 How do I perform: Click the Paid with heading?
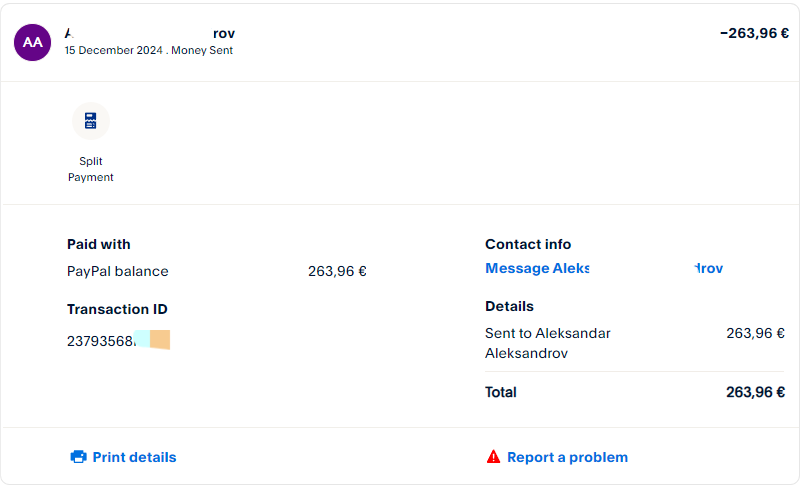click(x=99, y=244)
